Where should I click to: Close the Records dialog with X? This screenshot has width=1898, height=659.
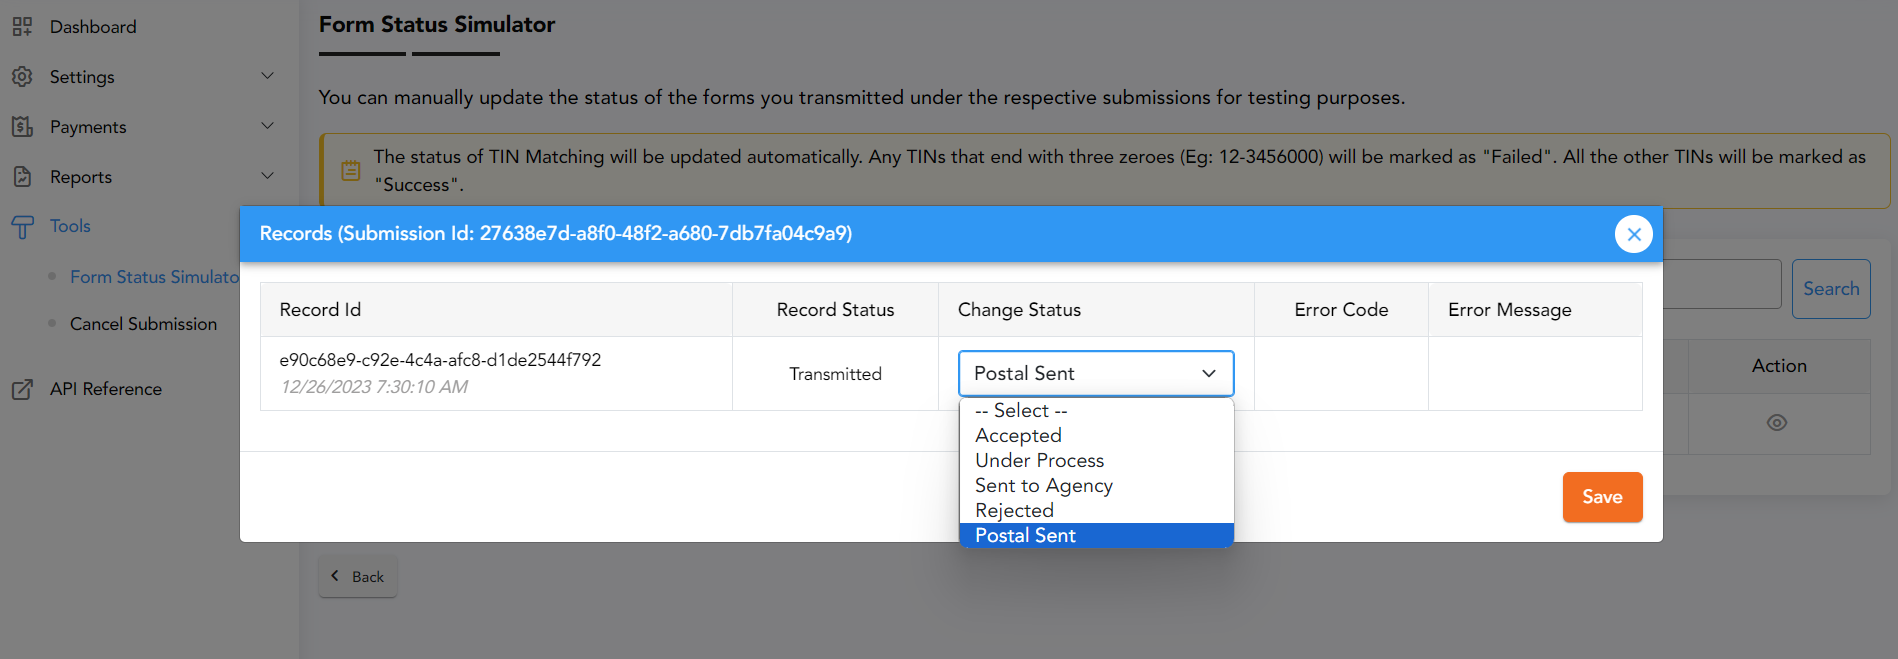[x=1633, y=234]
